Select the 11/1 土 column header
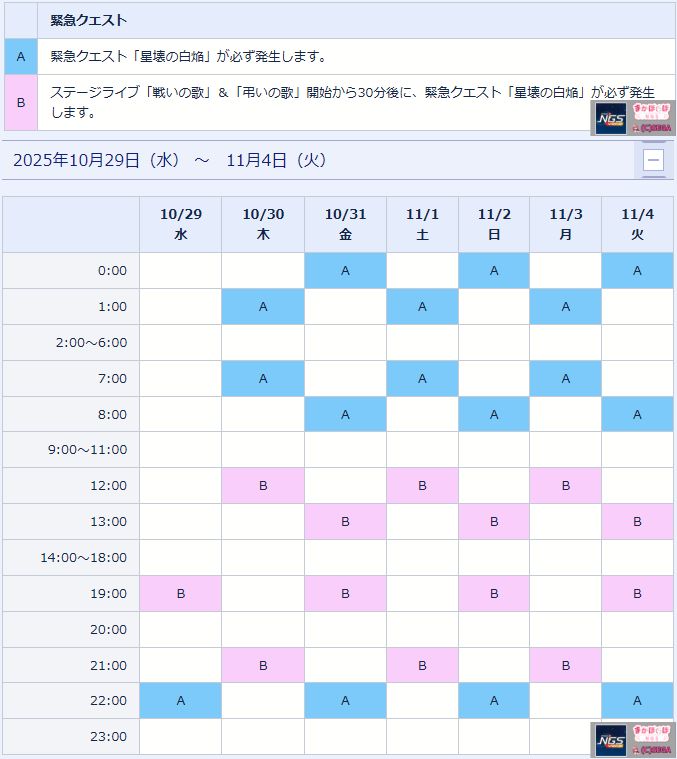Viewport: 677px width, 759px height. 422,224
